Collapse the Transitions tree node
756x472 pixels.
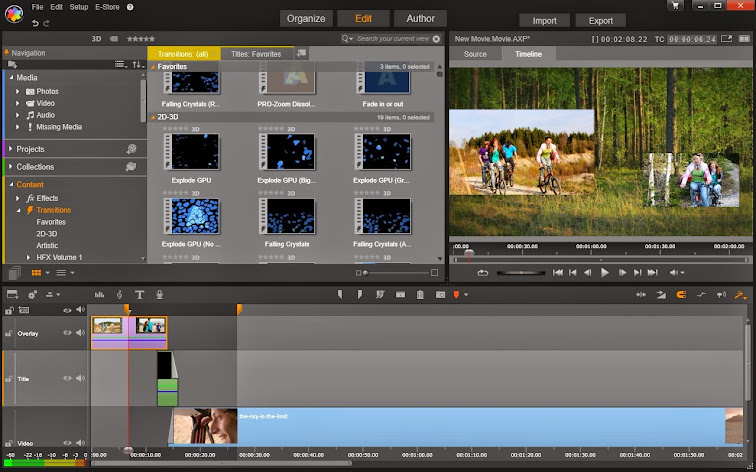18,210
